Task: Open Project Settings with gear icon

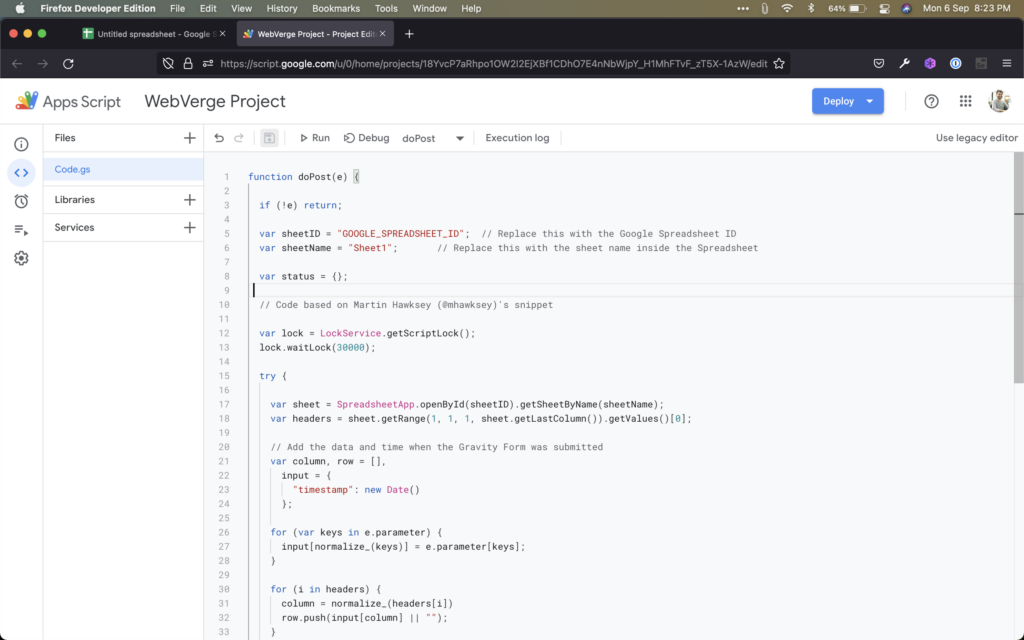Action: coord(20,258)
